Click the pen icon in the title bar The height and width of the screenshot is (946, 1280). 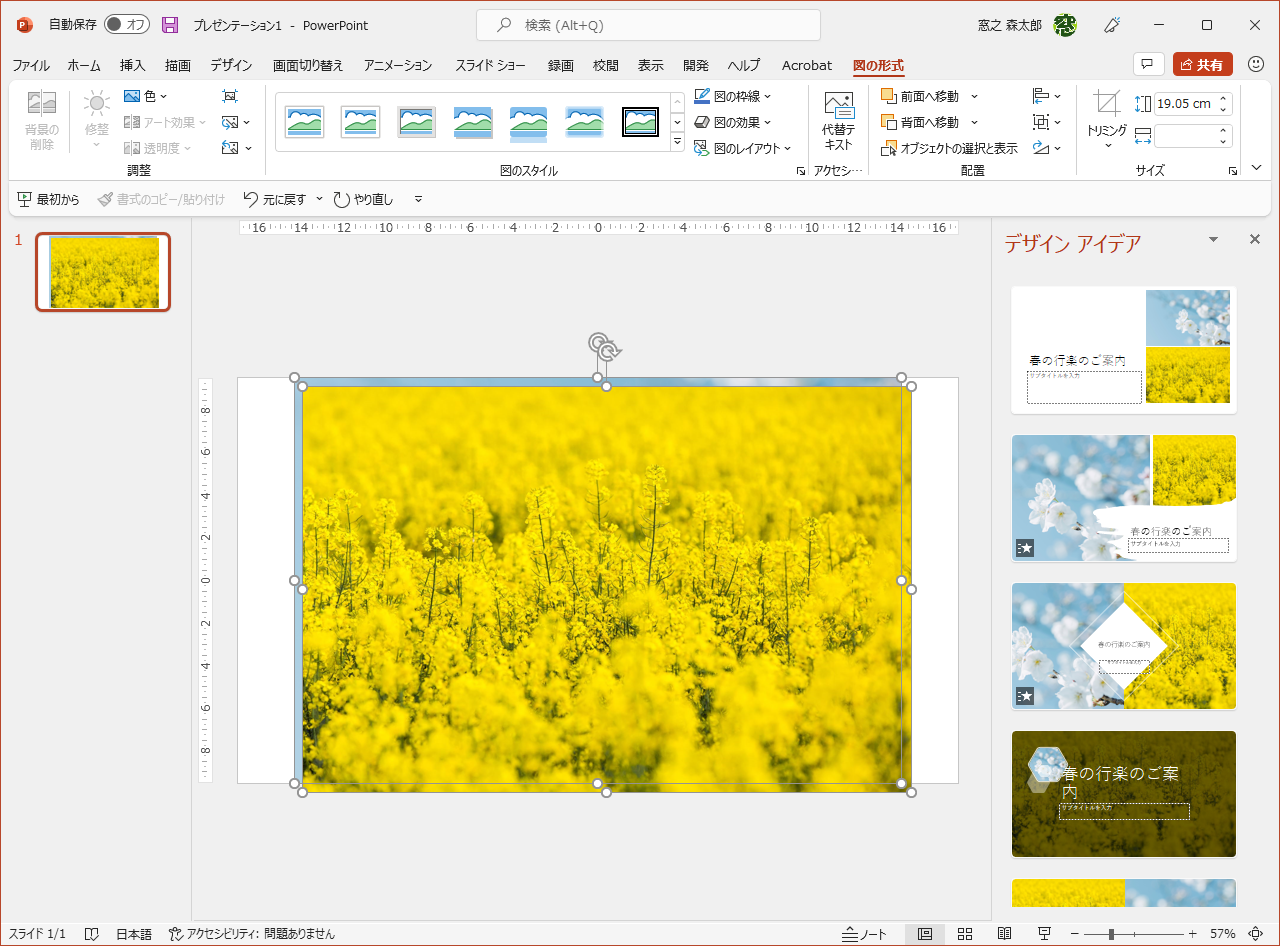[x=1111, y=25]
